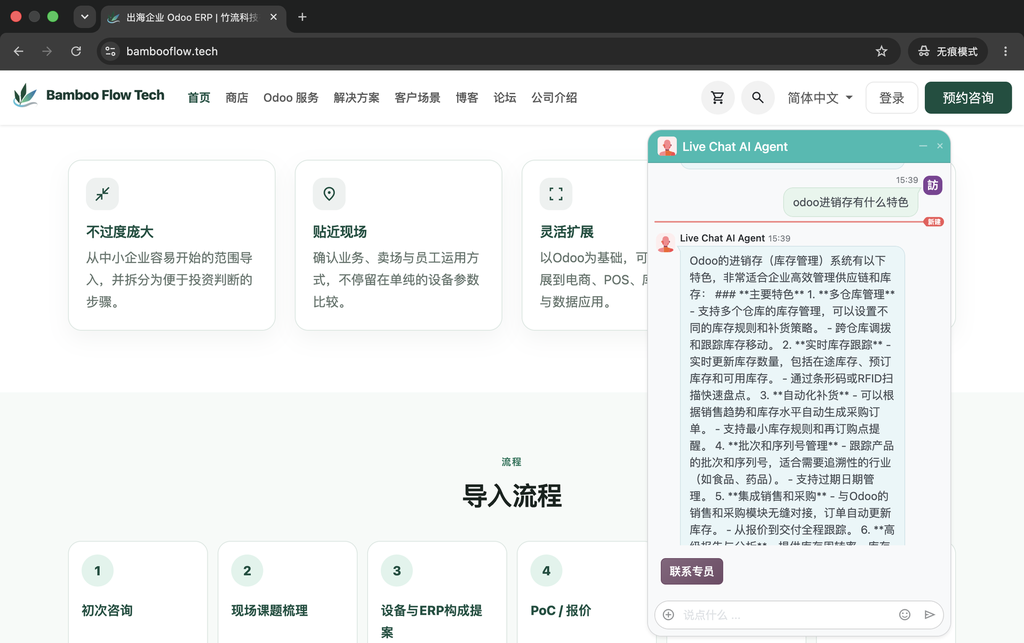
Task: Open the 解决方案 menu
Action: (356, 98)
